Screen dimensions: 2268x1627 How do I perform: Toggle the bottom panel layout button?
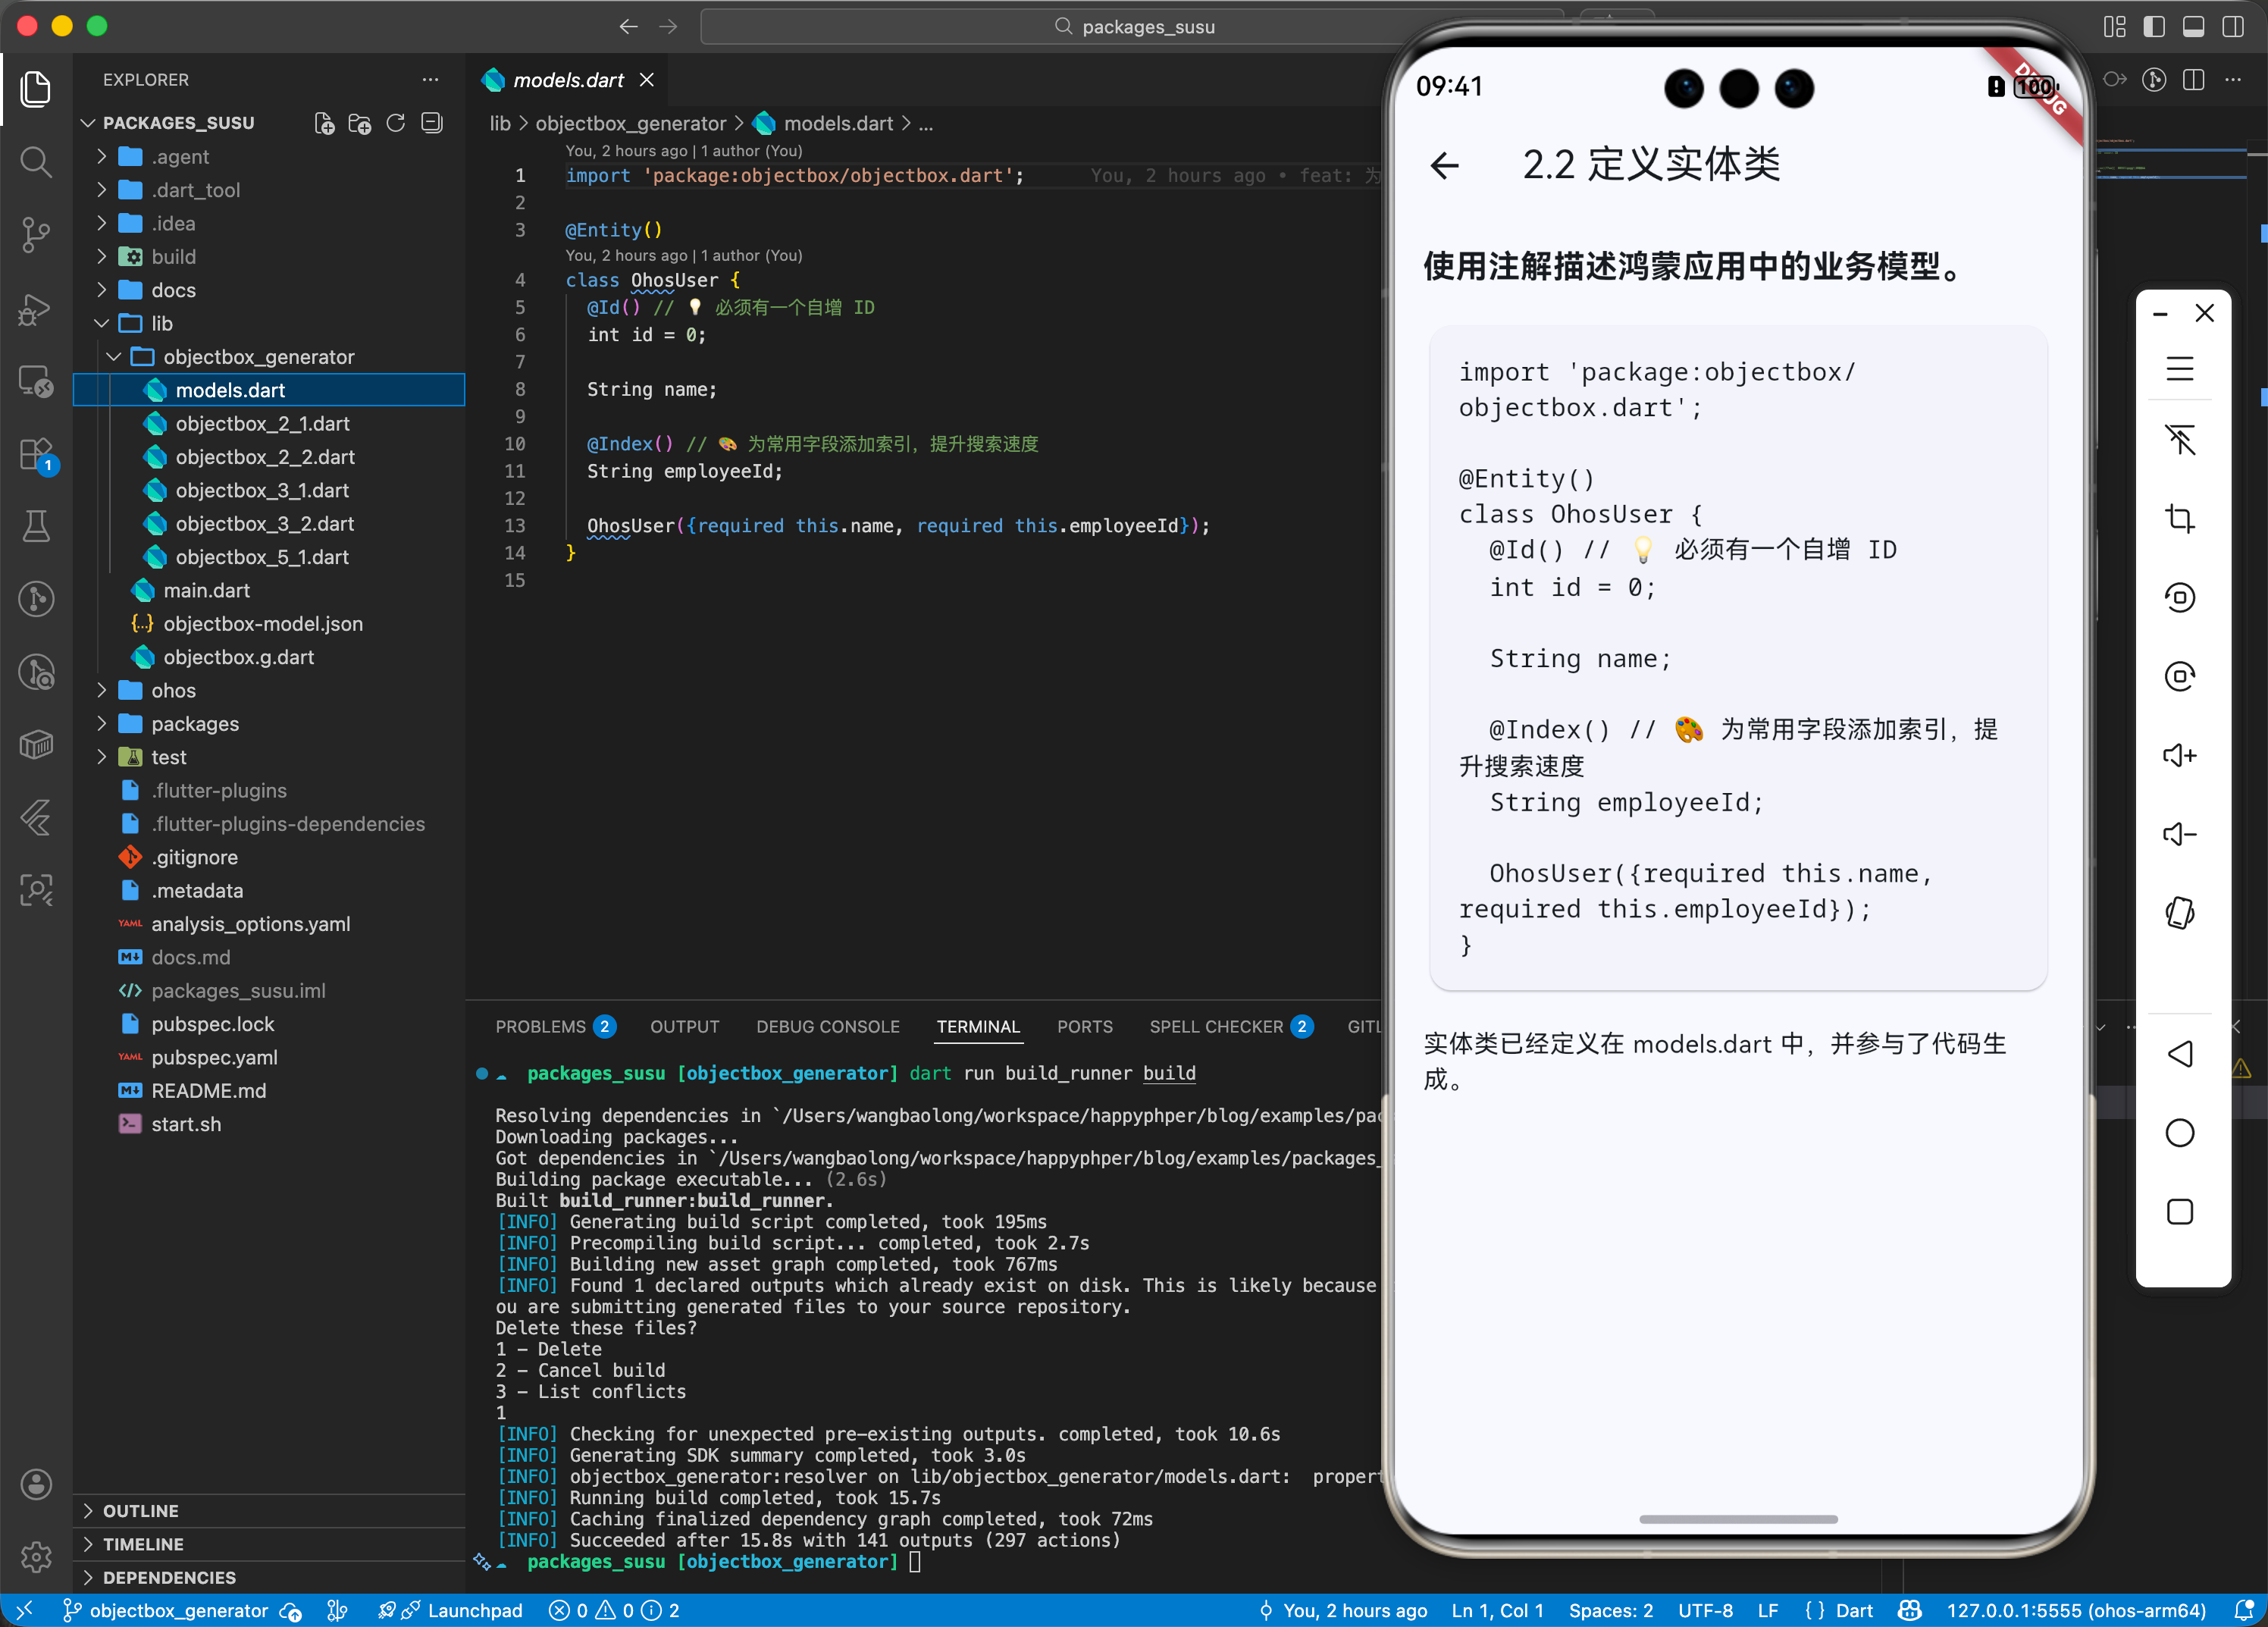(x=2193, y=27)
